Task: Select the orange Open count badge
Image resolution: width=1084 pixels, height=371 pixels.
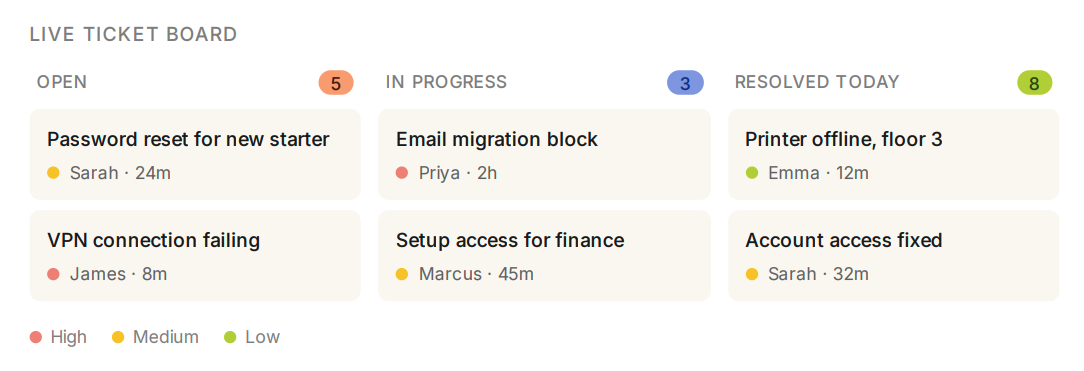Action: (336, 83)
